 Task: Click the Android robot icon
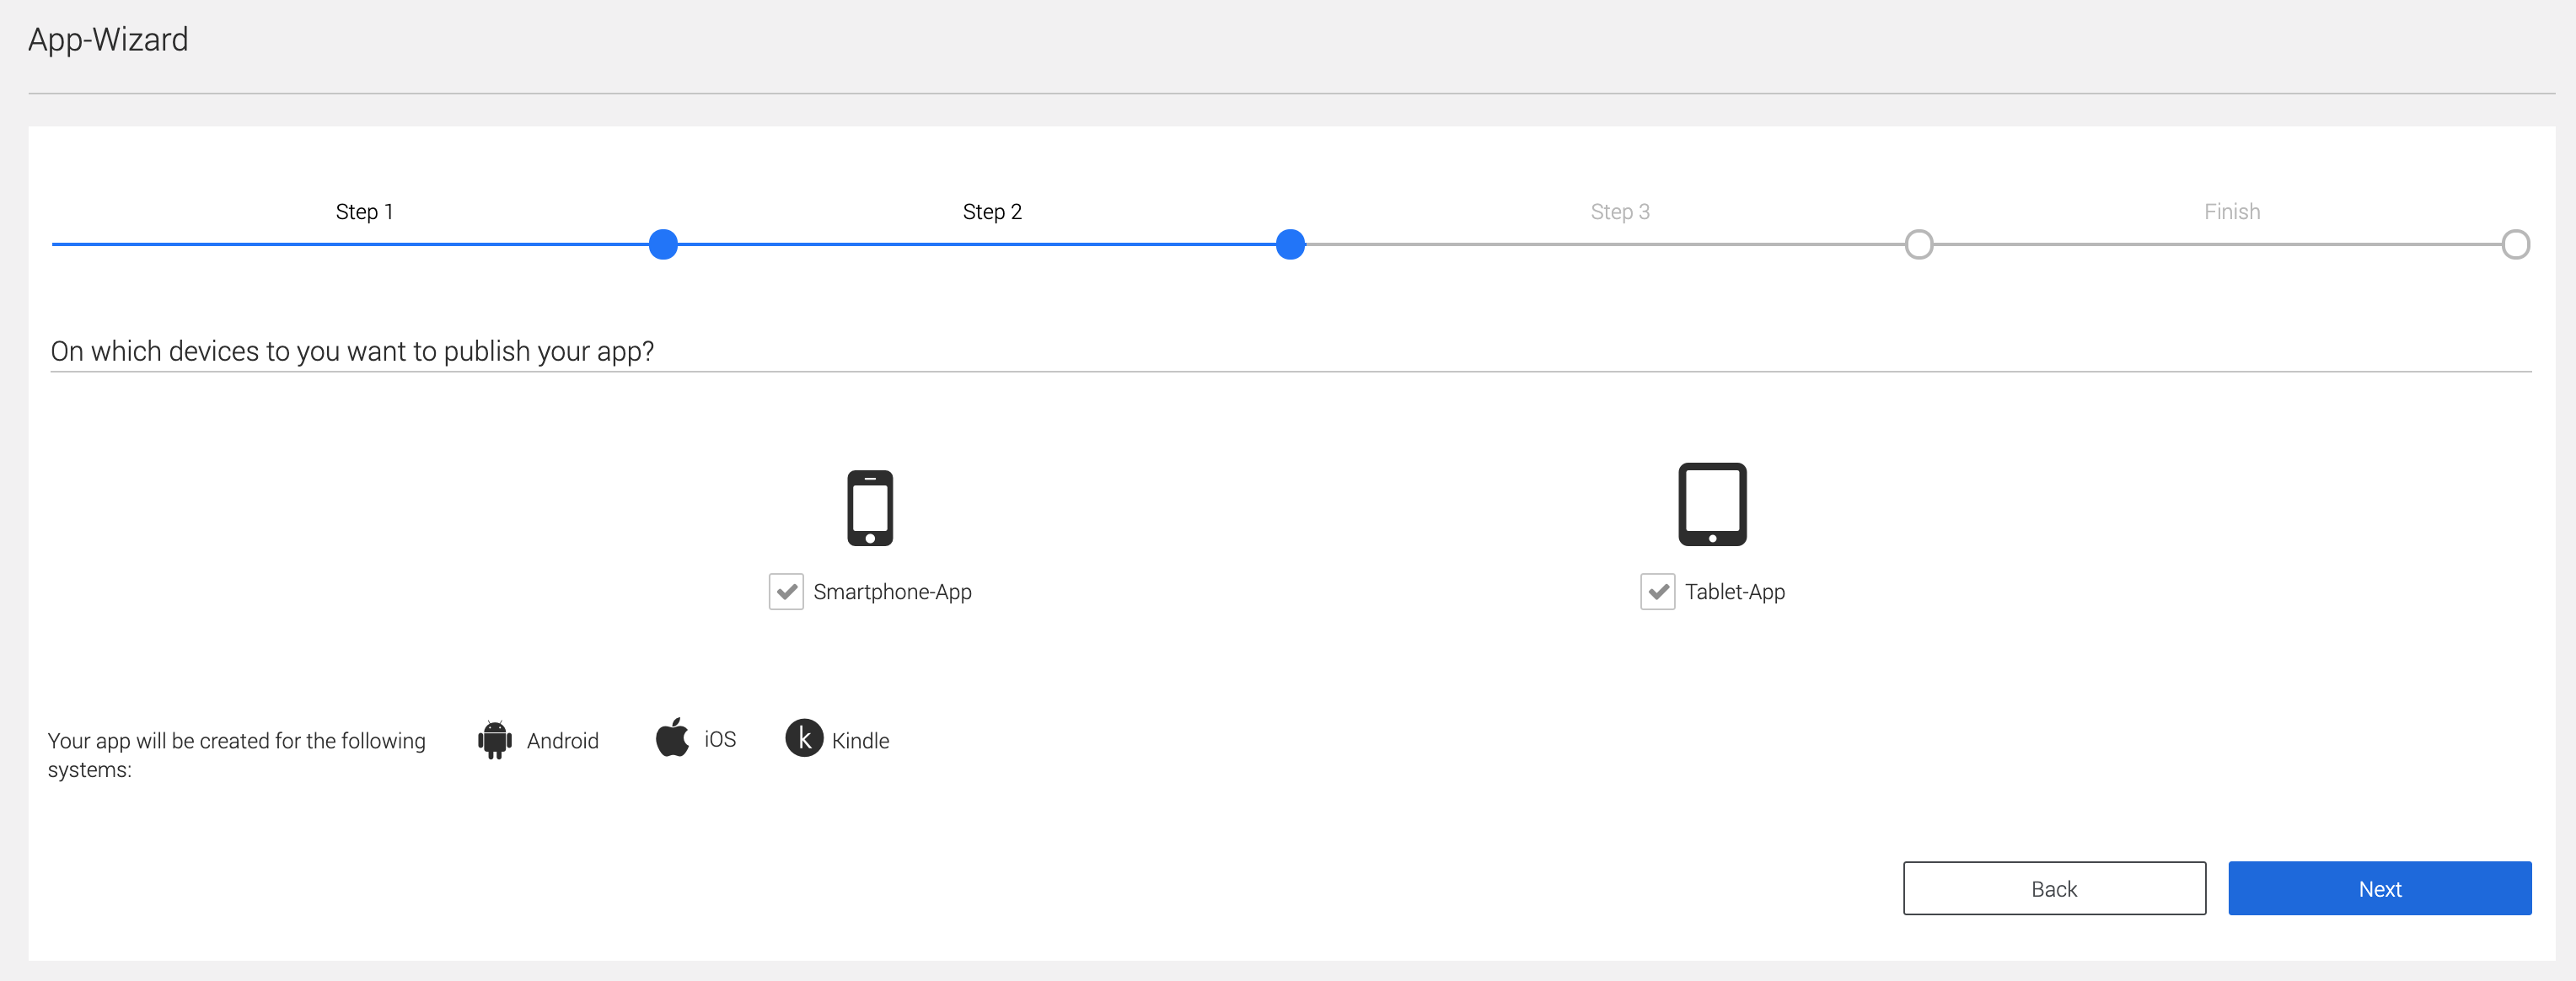(x=494, y=740)
